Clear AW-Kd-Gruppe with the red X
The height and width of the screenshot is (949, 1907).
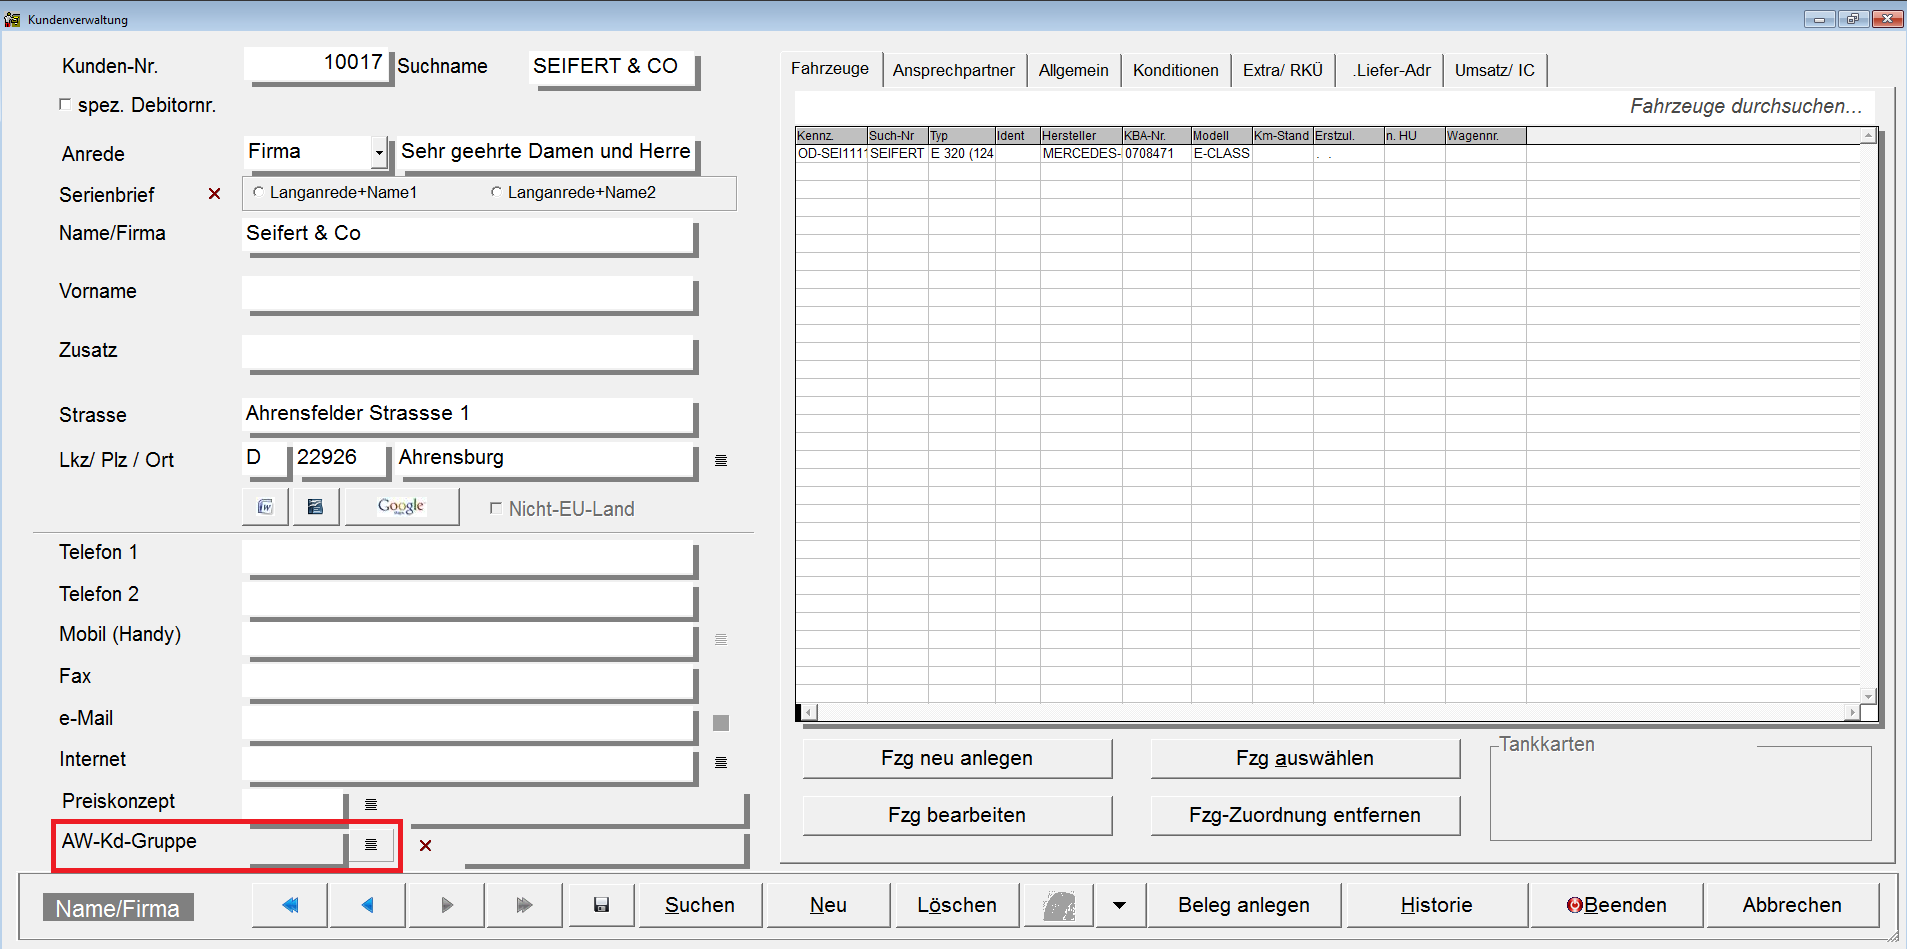click(426, 846)
